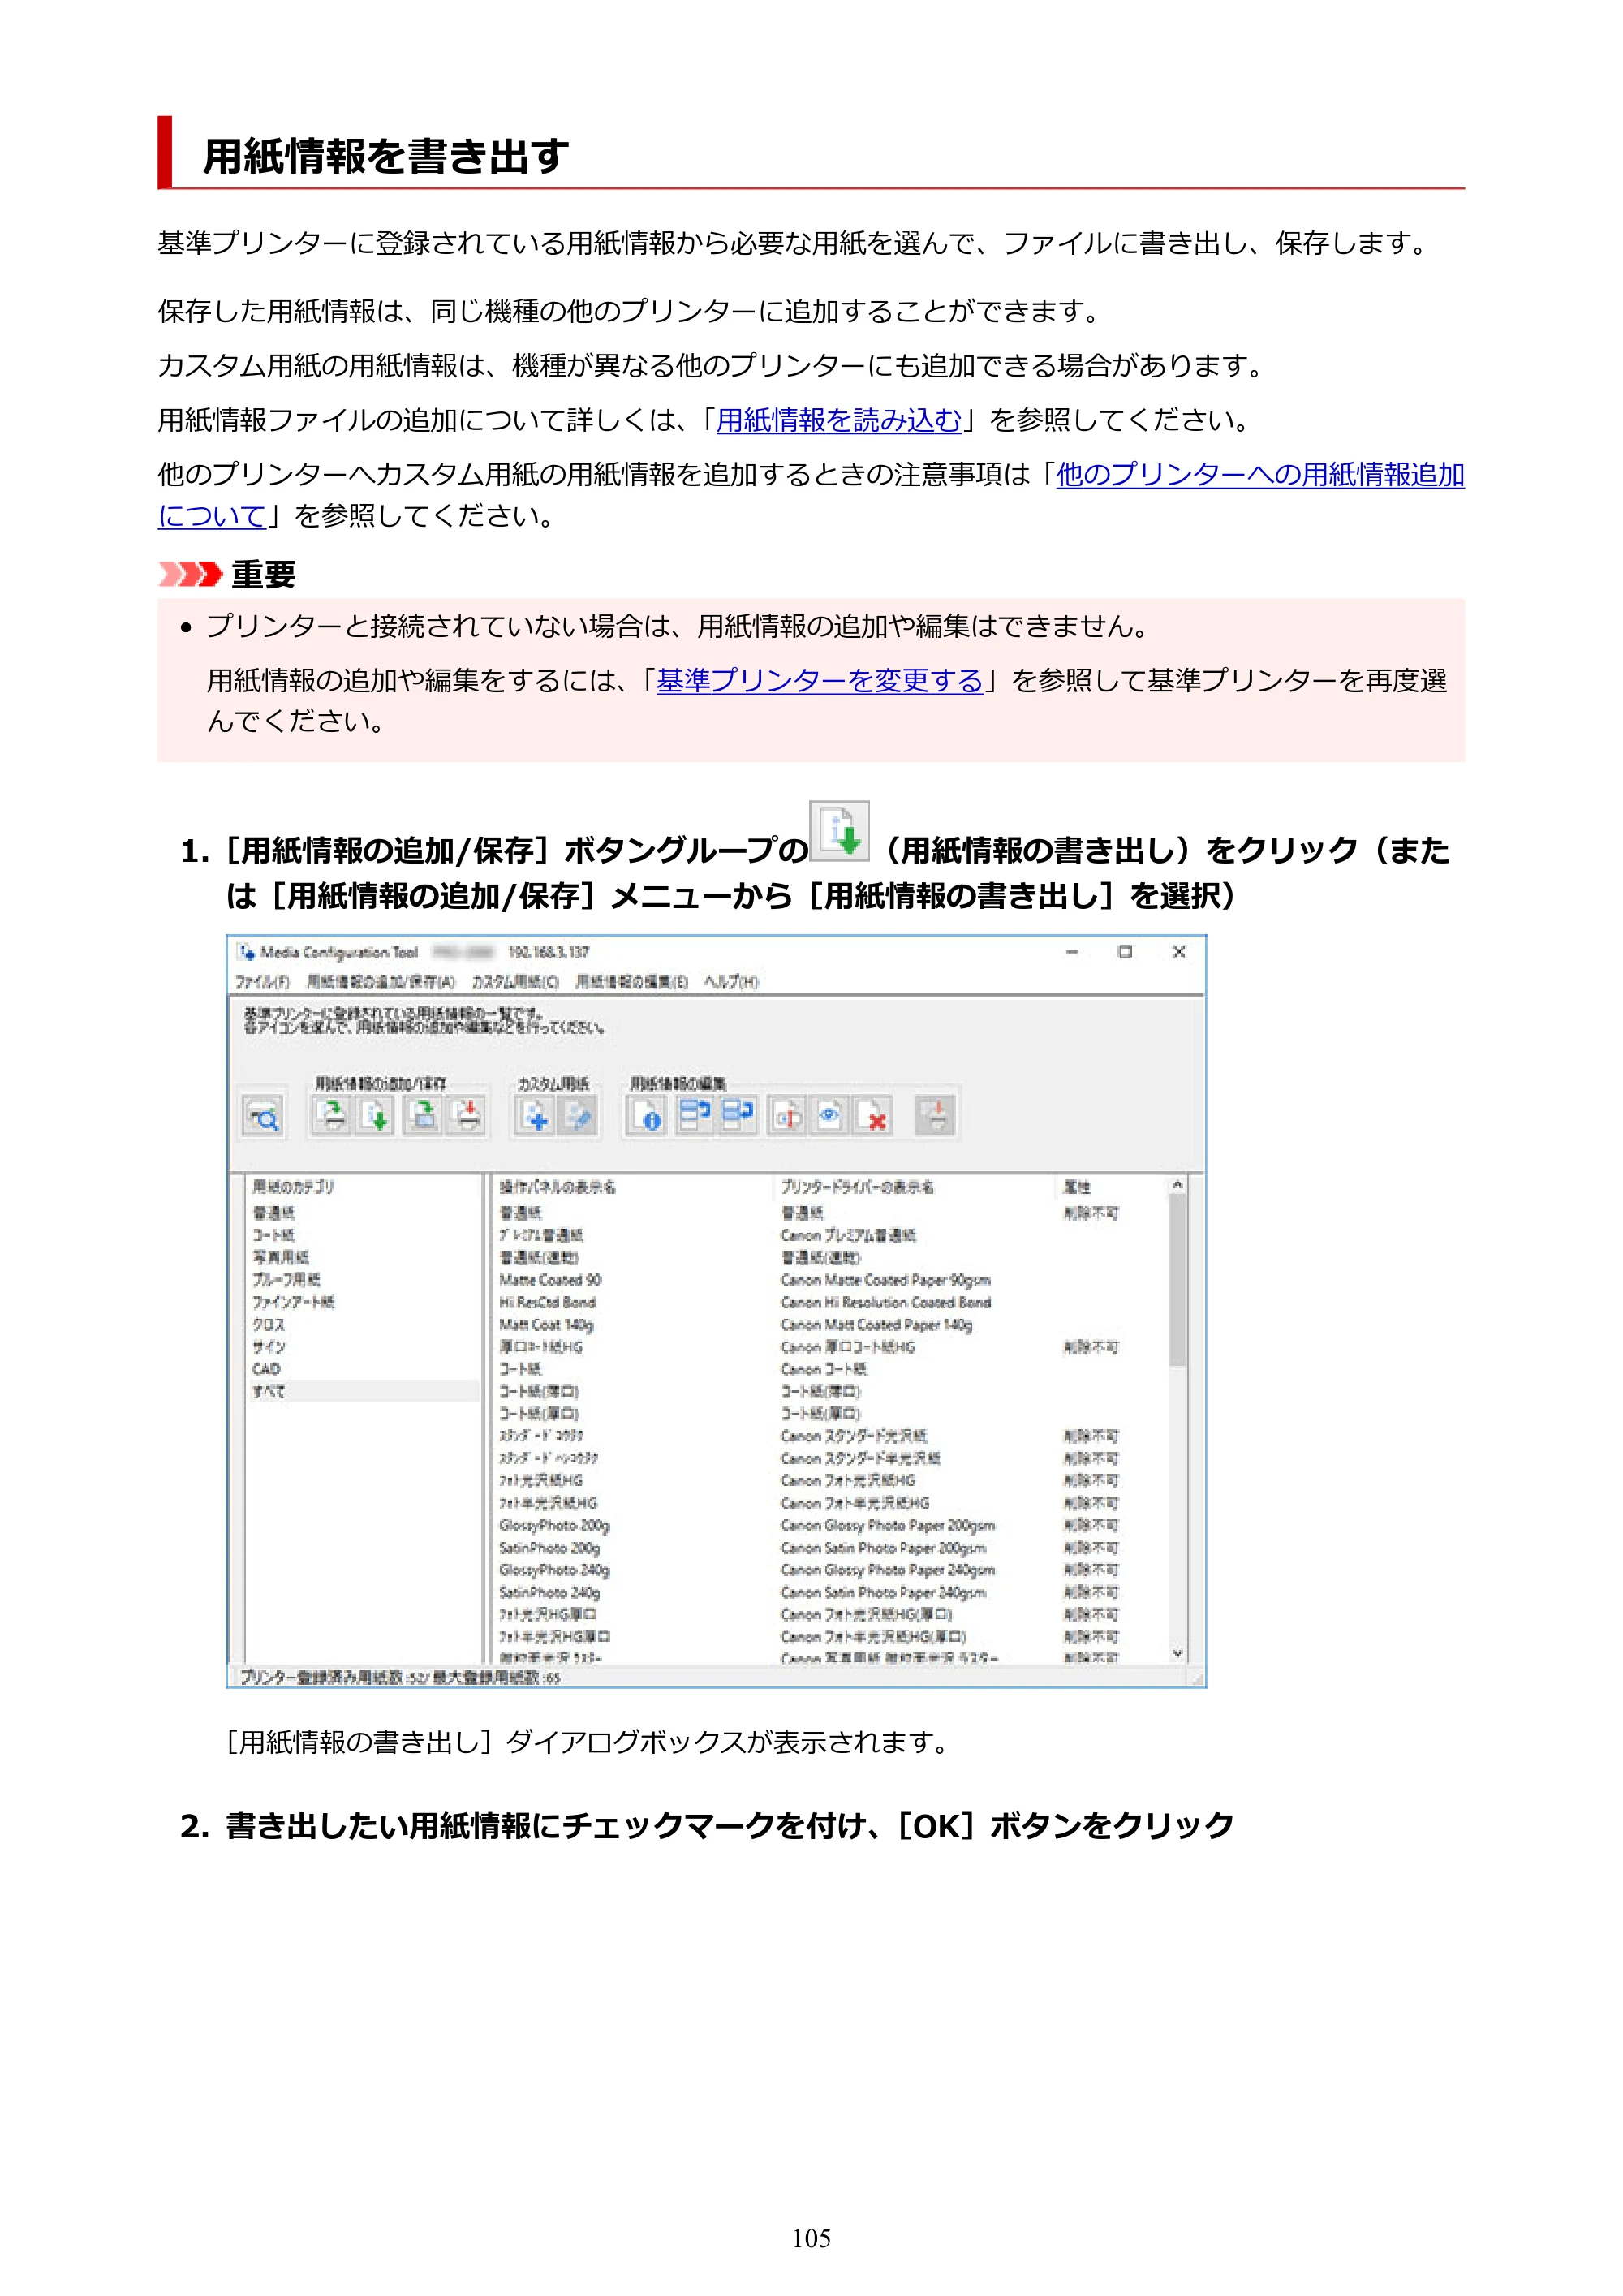
Task: Select the Matte Coated 90 row
Action: point(551,1280)
